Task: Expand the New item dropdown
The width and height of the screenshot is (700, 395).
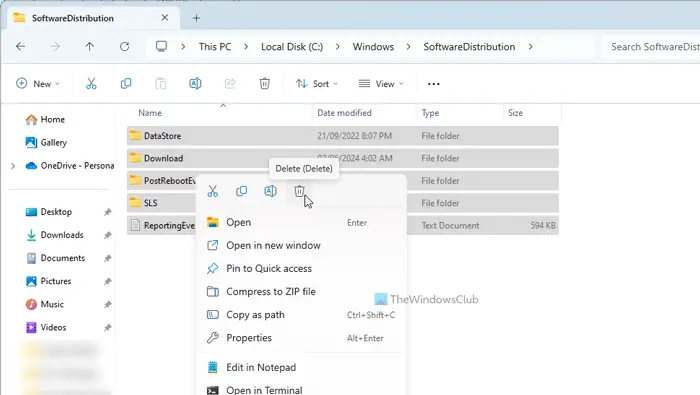Action: [38, 83]
